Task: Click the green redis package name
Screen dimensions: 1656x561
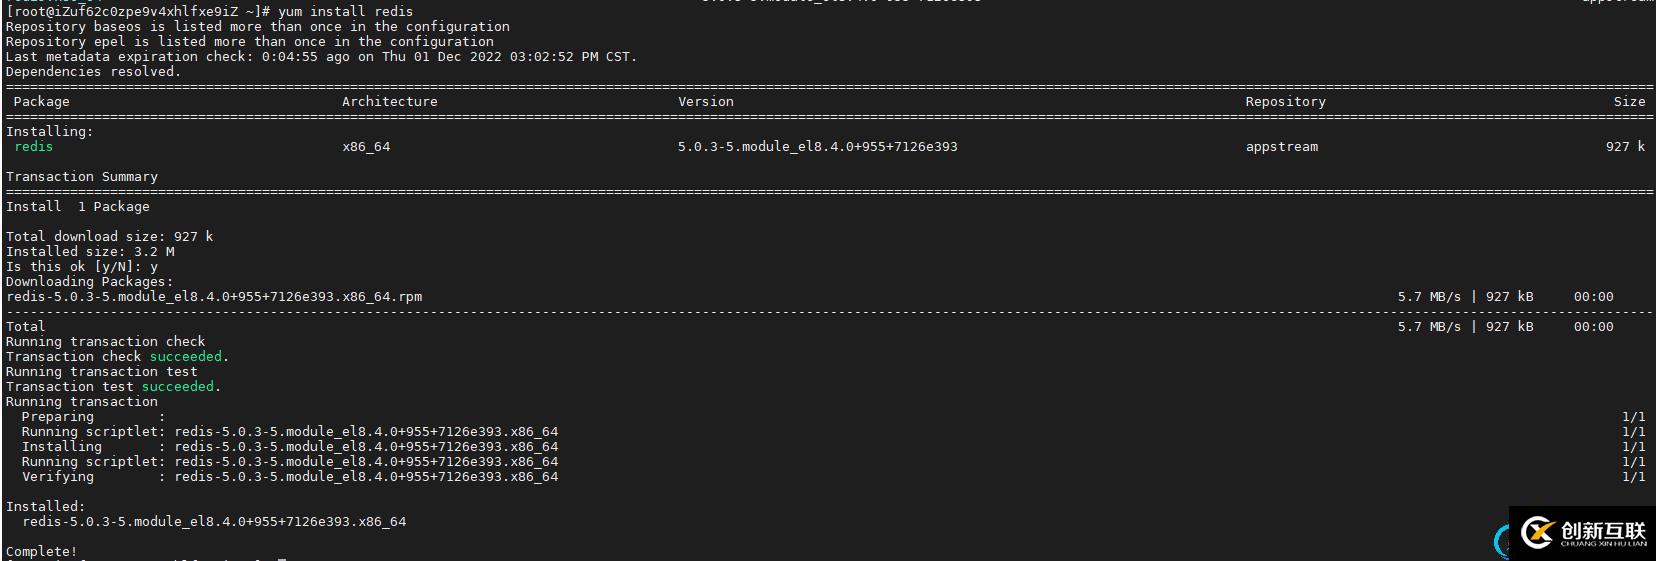Action: click(x=33, y=147)
